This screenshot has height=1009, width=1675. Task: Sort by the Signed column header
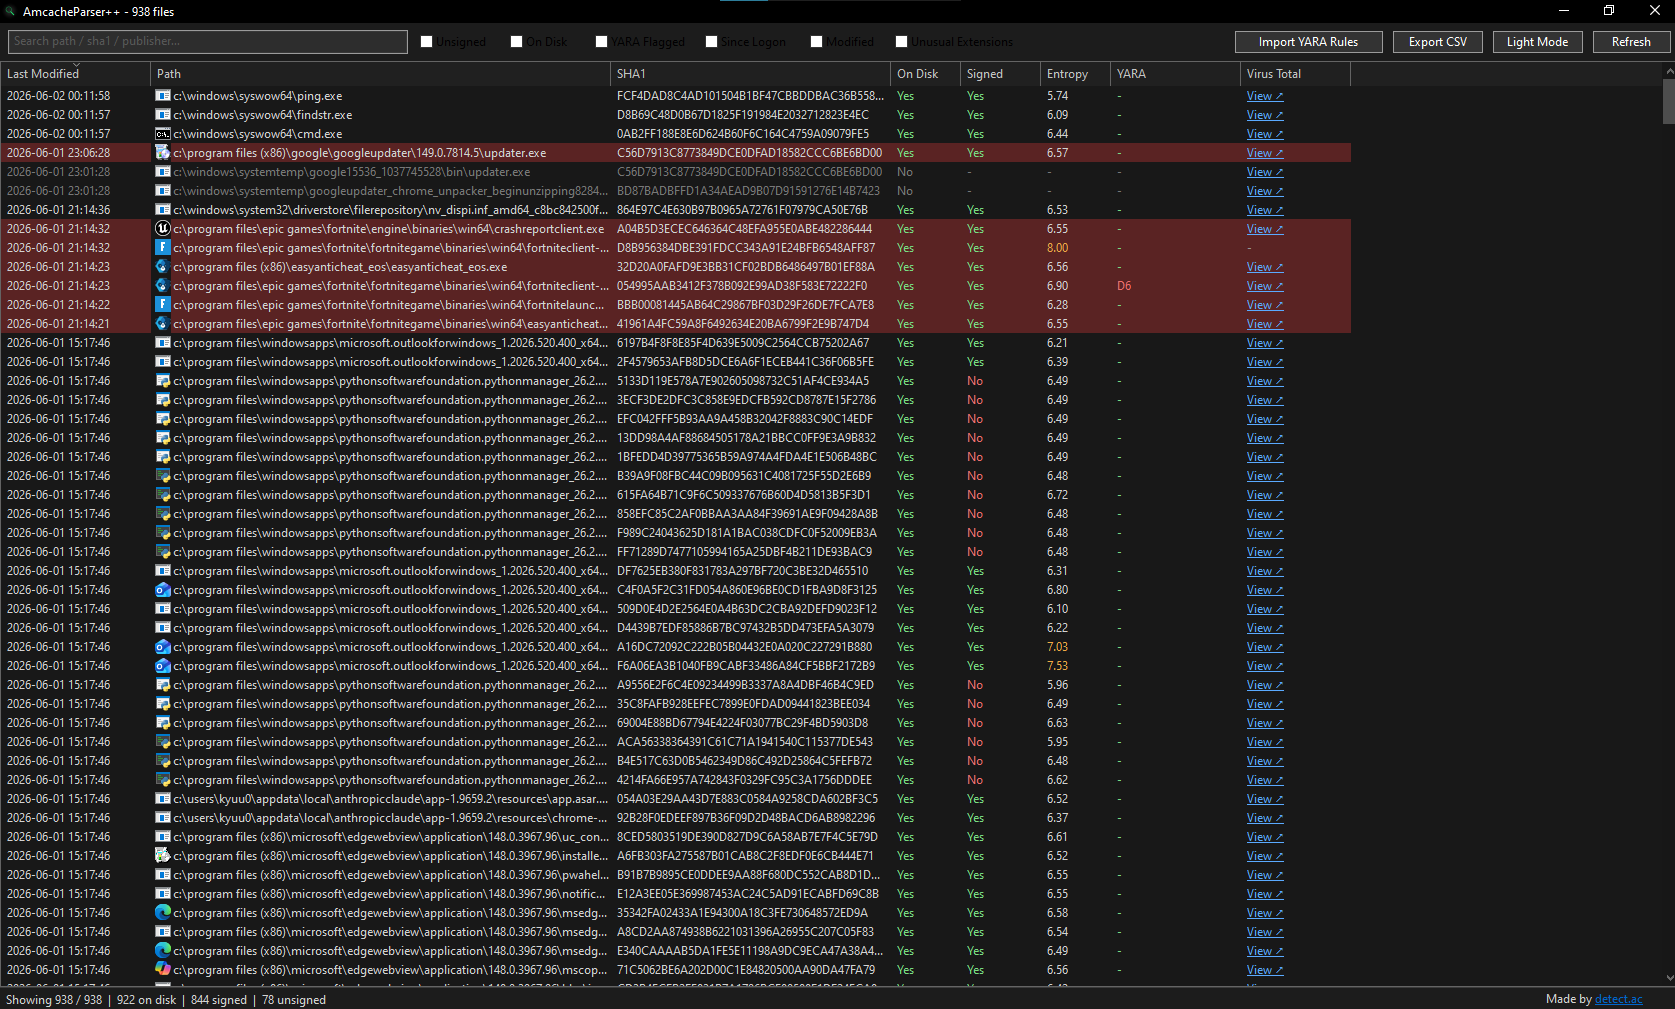(1000, 74)
